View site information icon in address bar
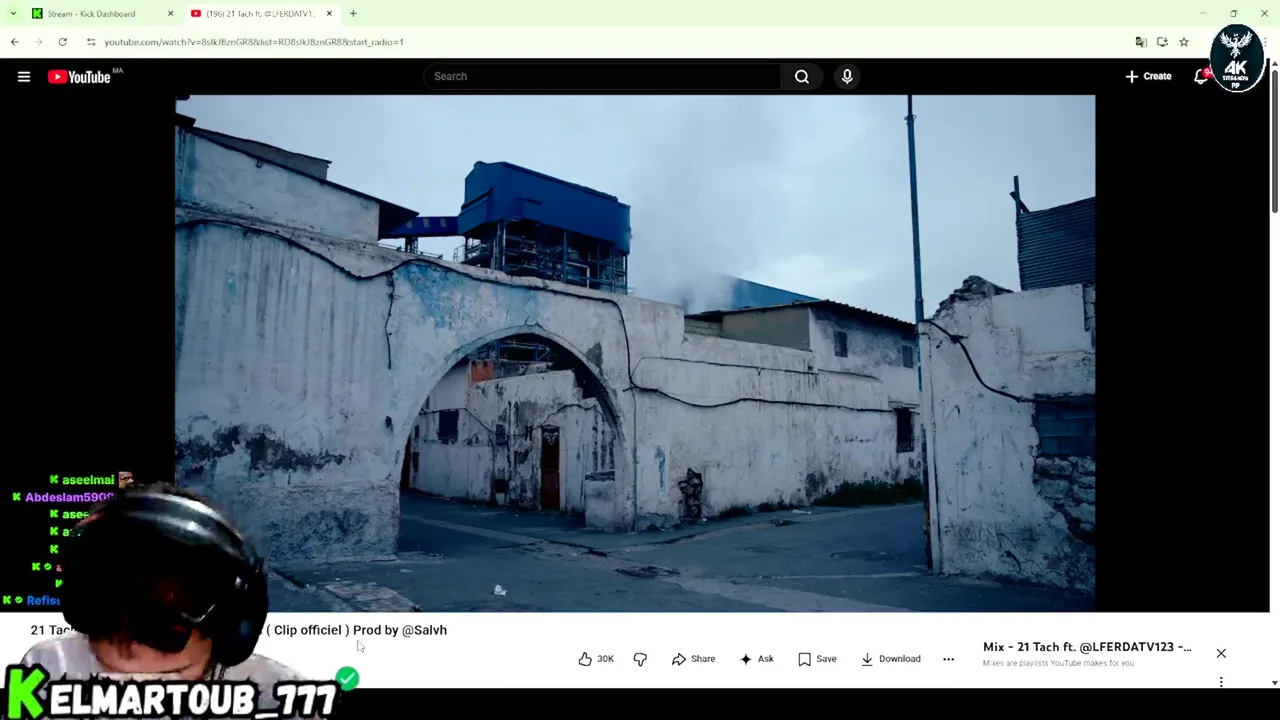This screenshot has width=1280, height=720. pyautogui.click(x=91, y=42)
